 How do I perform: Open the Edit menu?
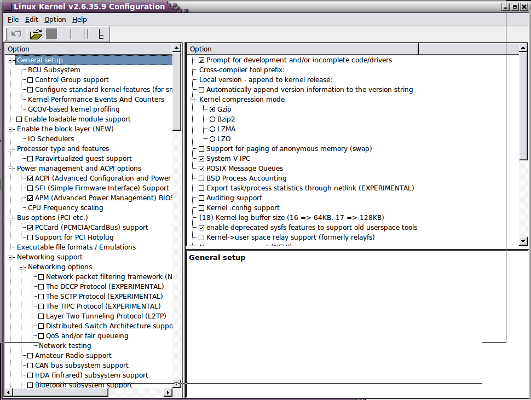click(31, 20)
